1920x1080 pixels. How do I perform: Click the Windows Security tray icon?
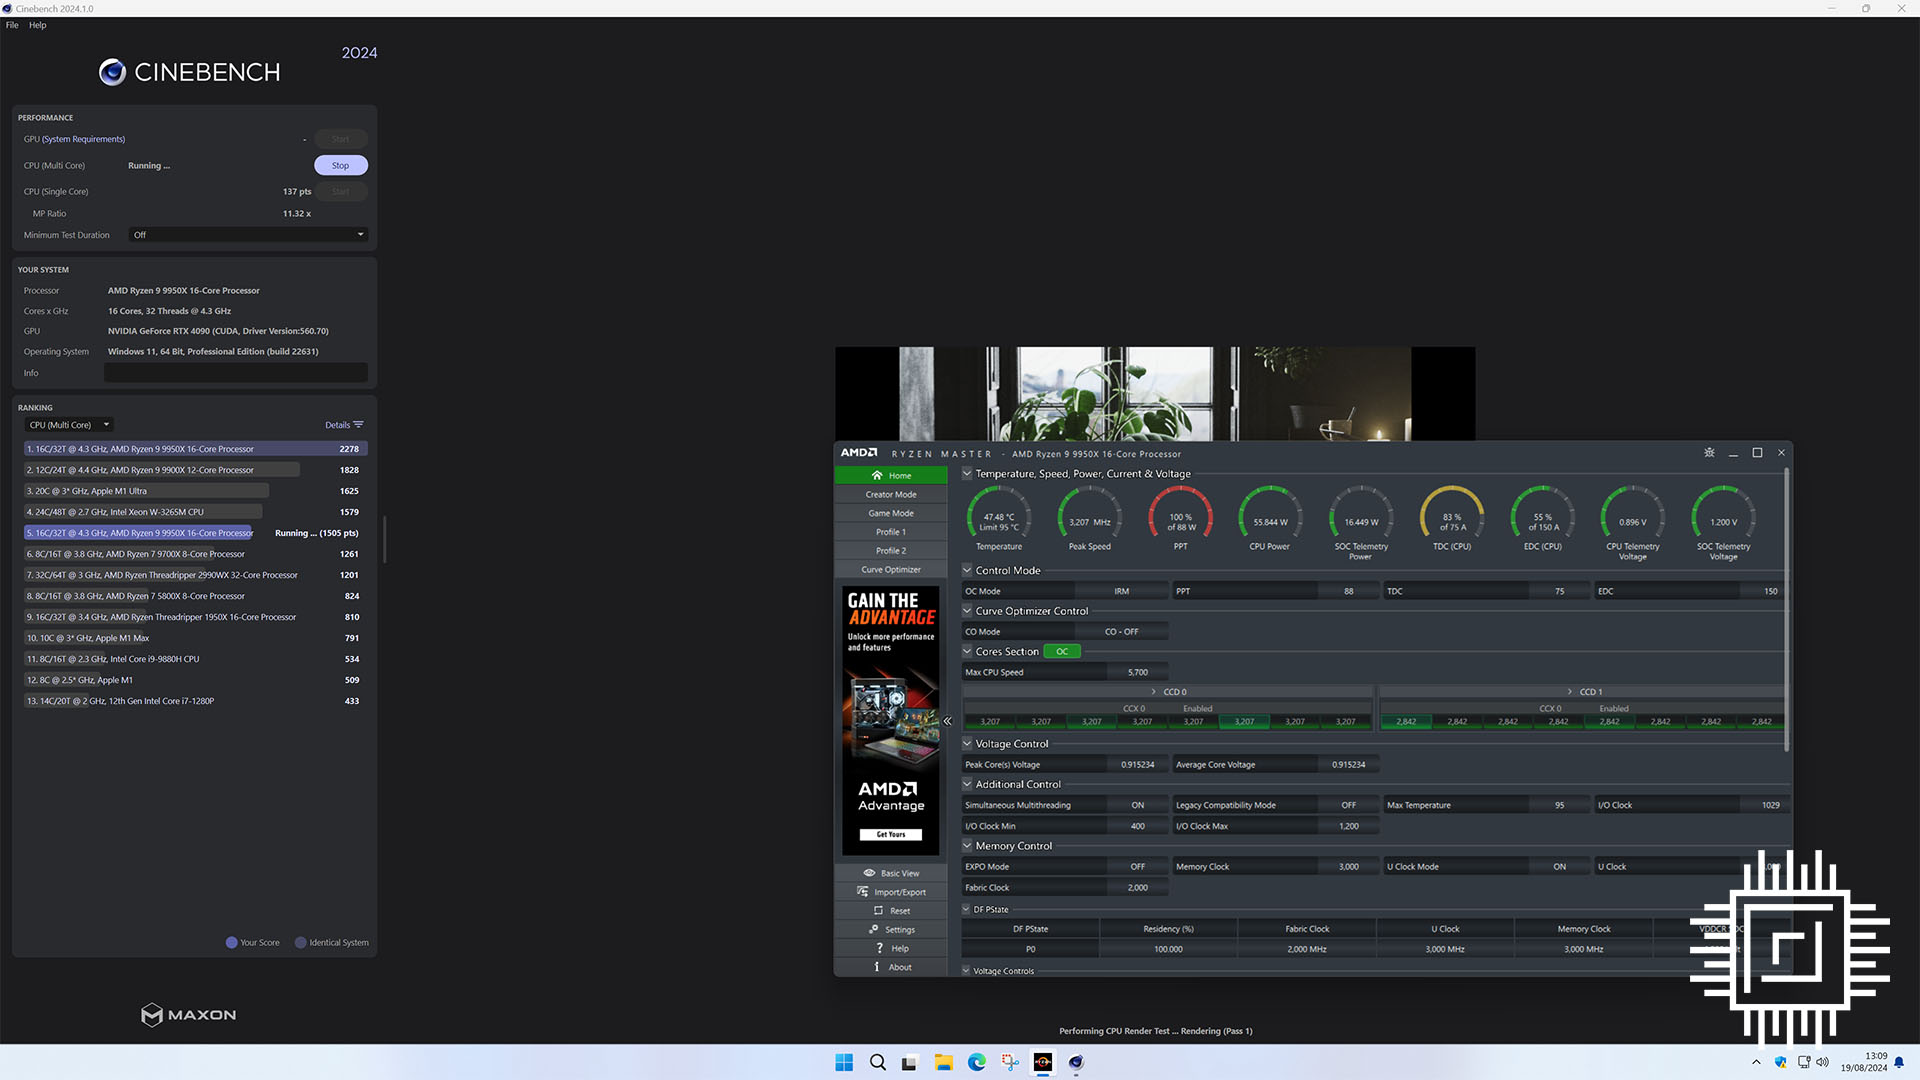tap(1781, 1062)
